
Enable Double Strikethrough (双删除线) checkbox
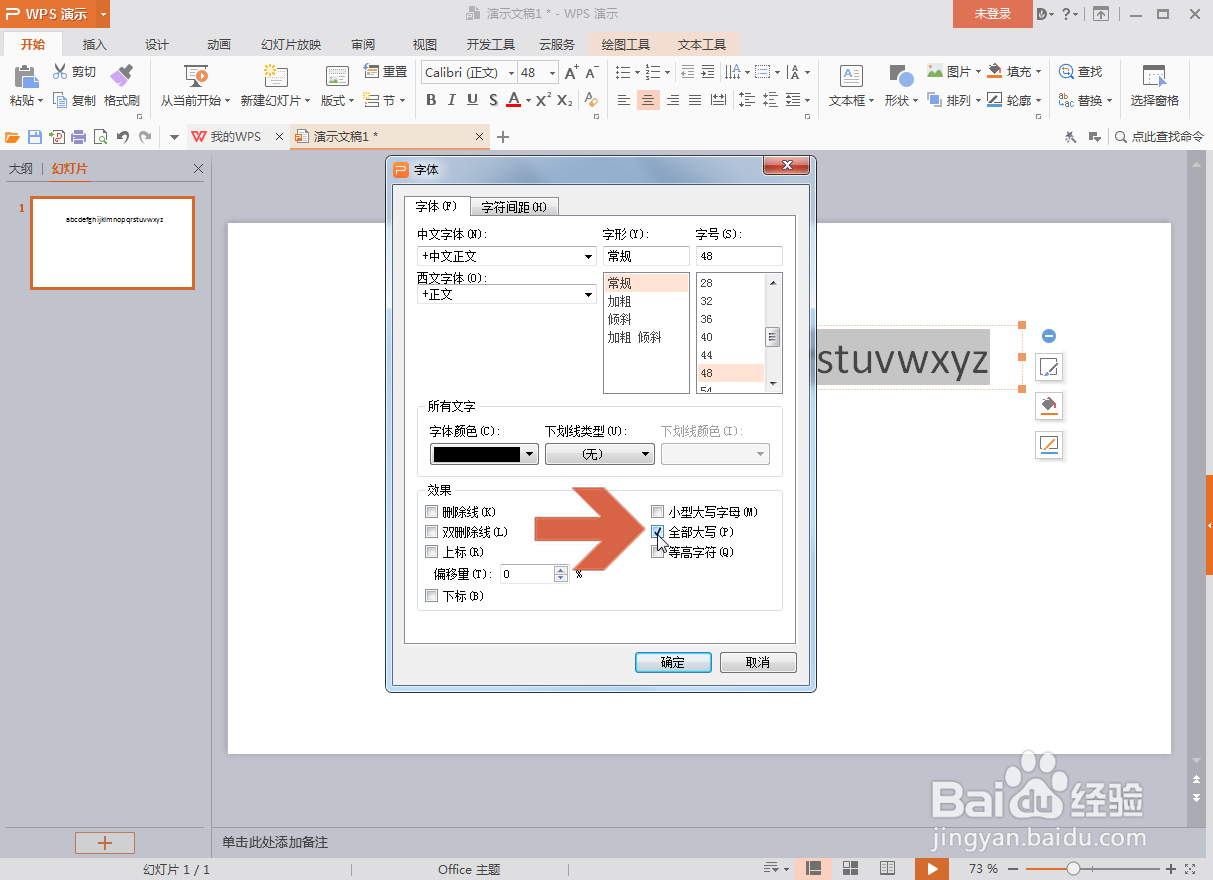click(x=432, y=532)
